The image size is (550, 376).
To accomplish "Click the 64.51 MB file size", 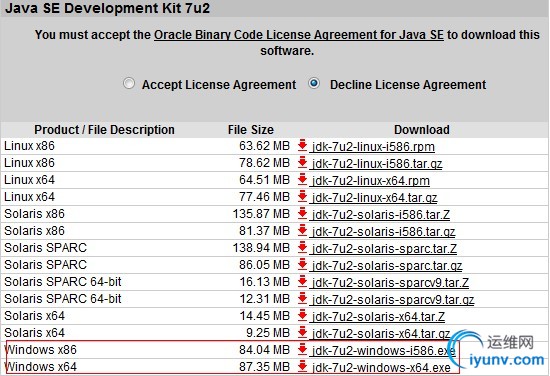I will coord(264,180).
